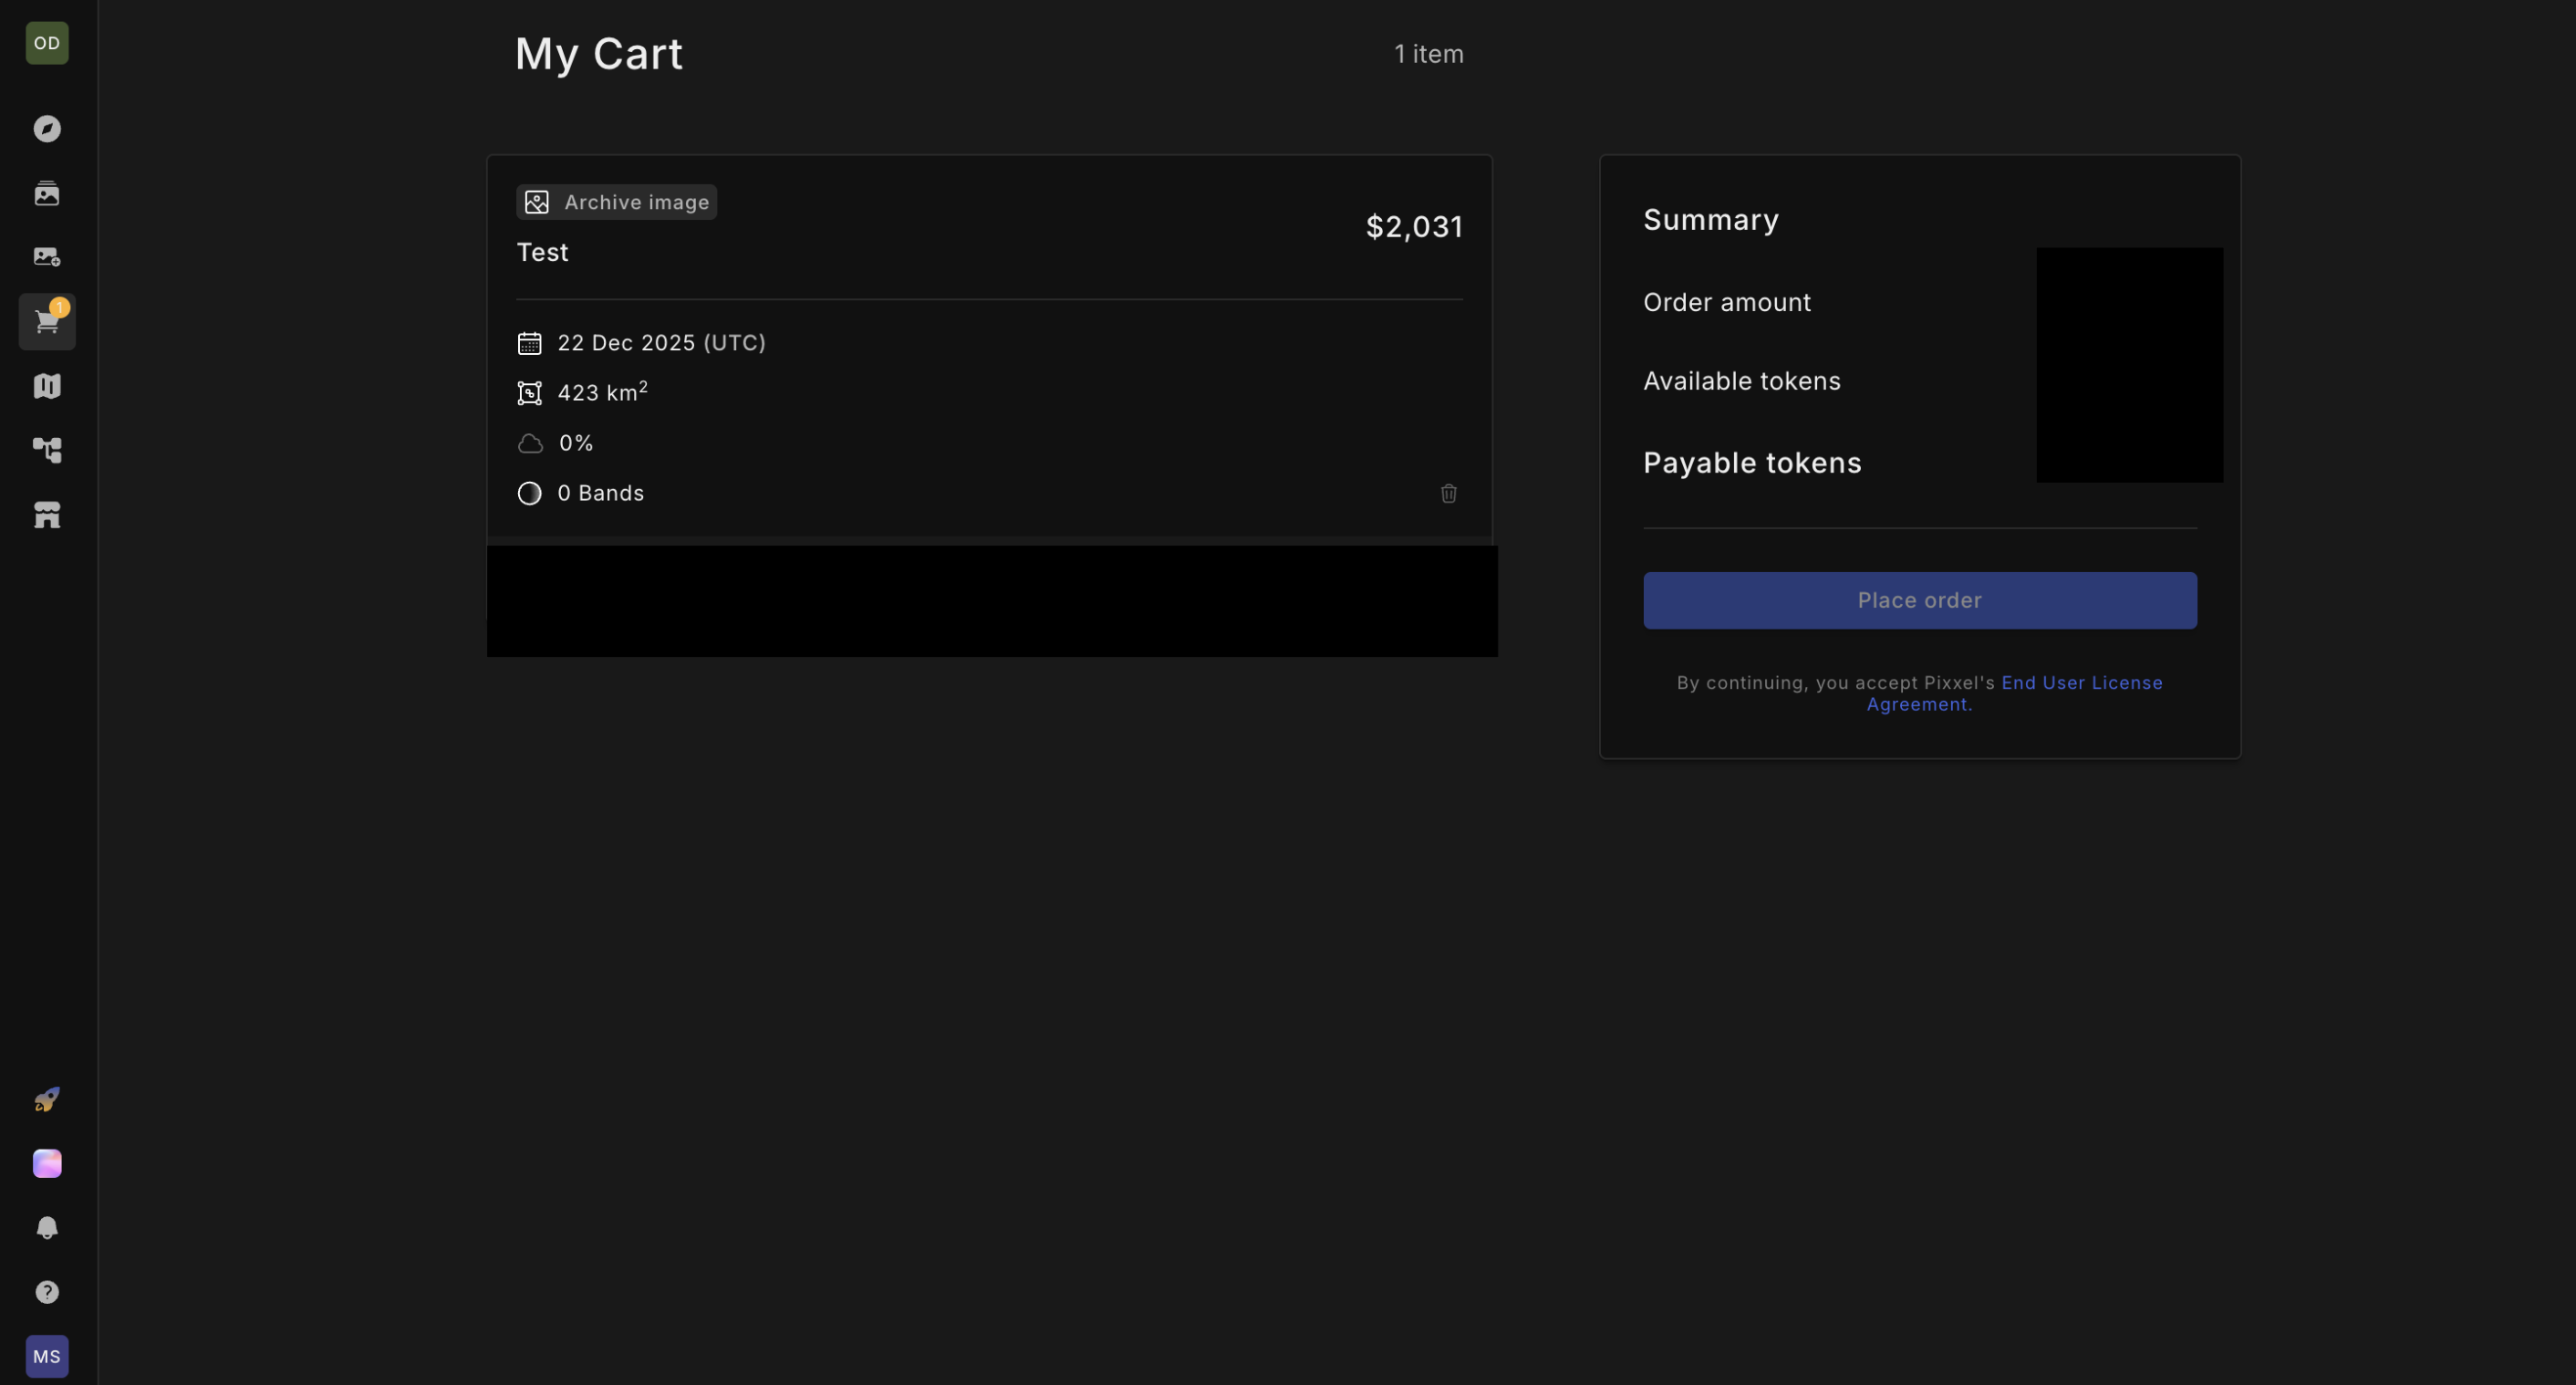Open the marketplace store sidebar icon

click(47, 515)
